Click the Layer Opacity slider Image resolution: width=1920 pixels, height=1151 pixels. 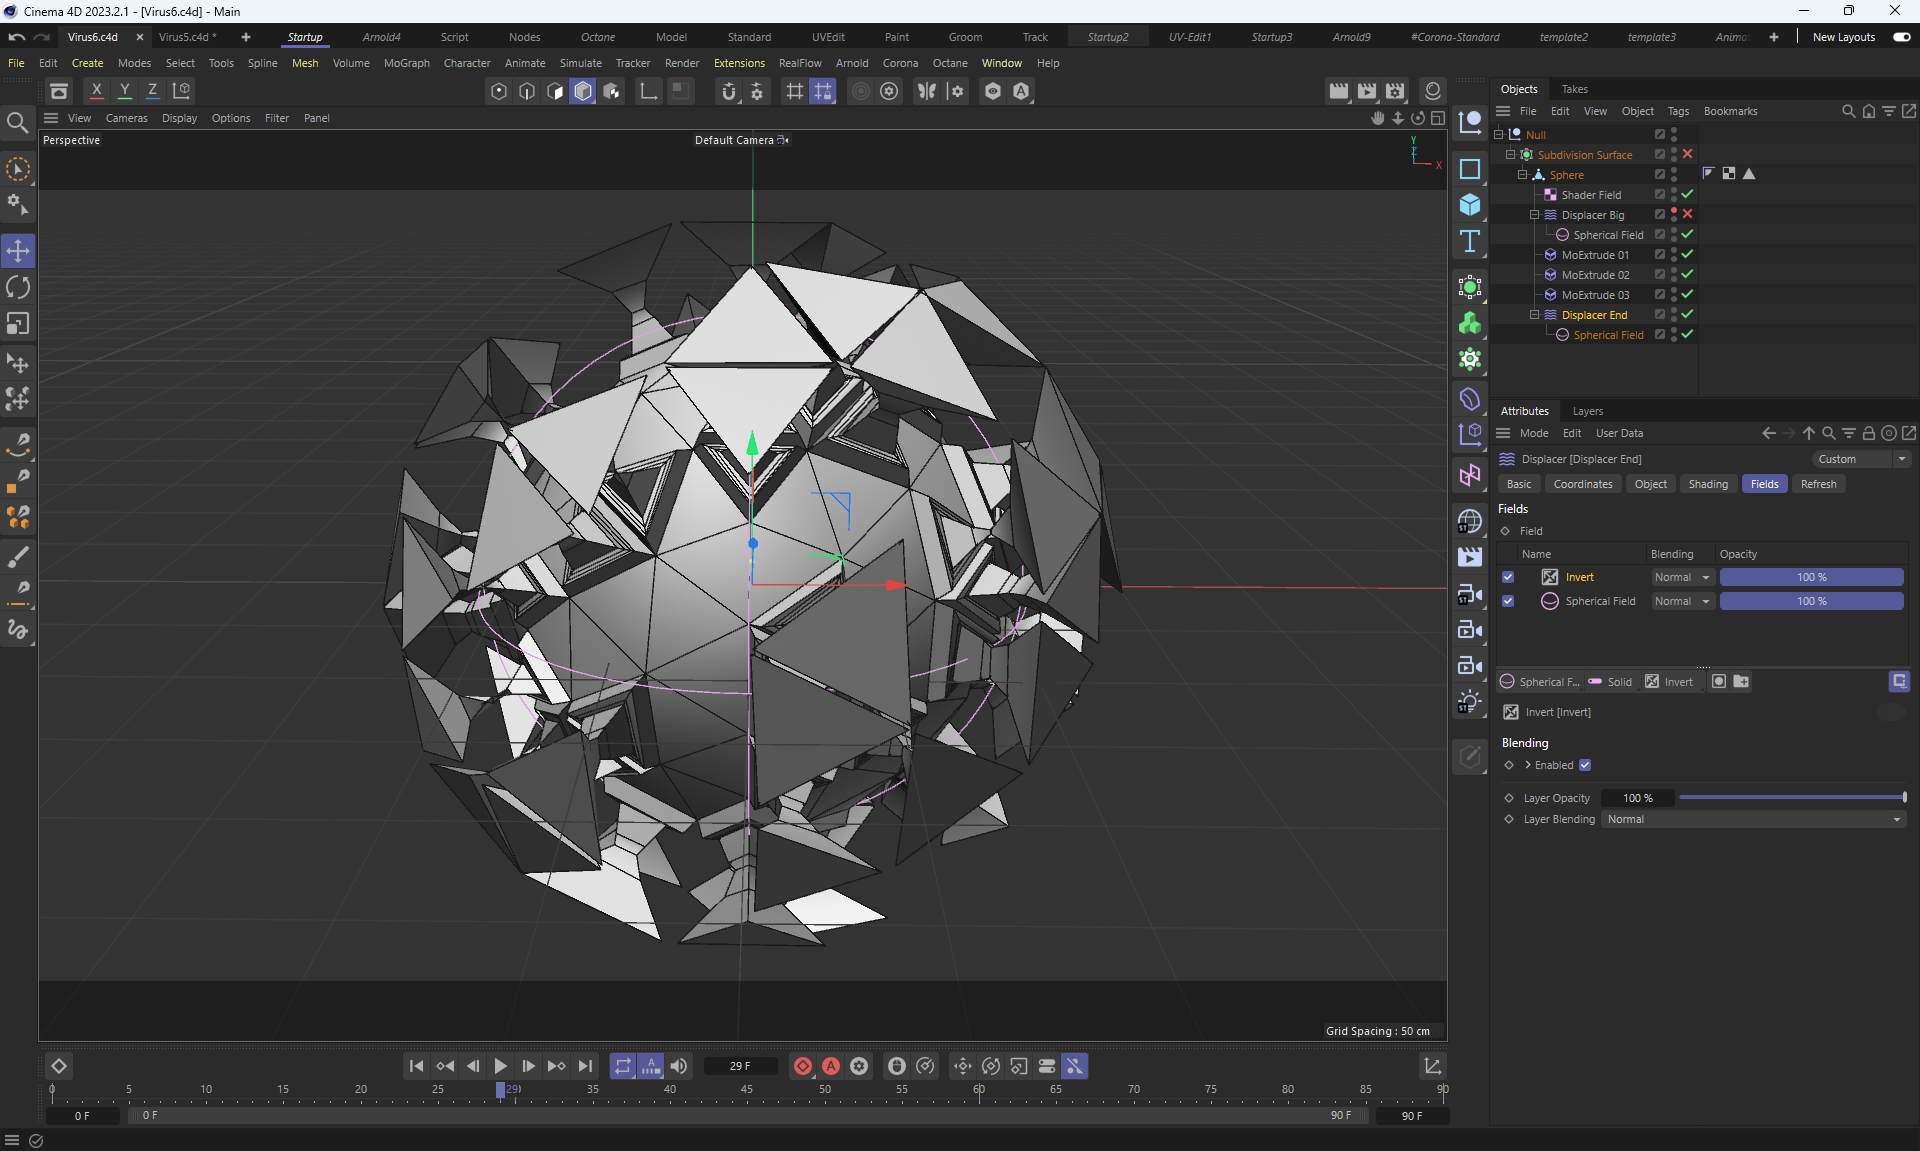coord(1792,798)
